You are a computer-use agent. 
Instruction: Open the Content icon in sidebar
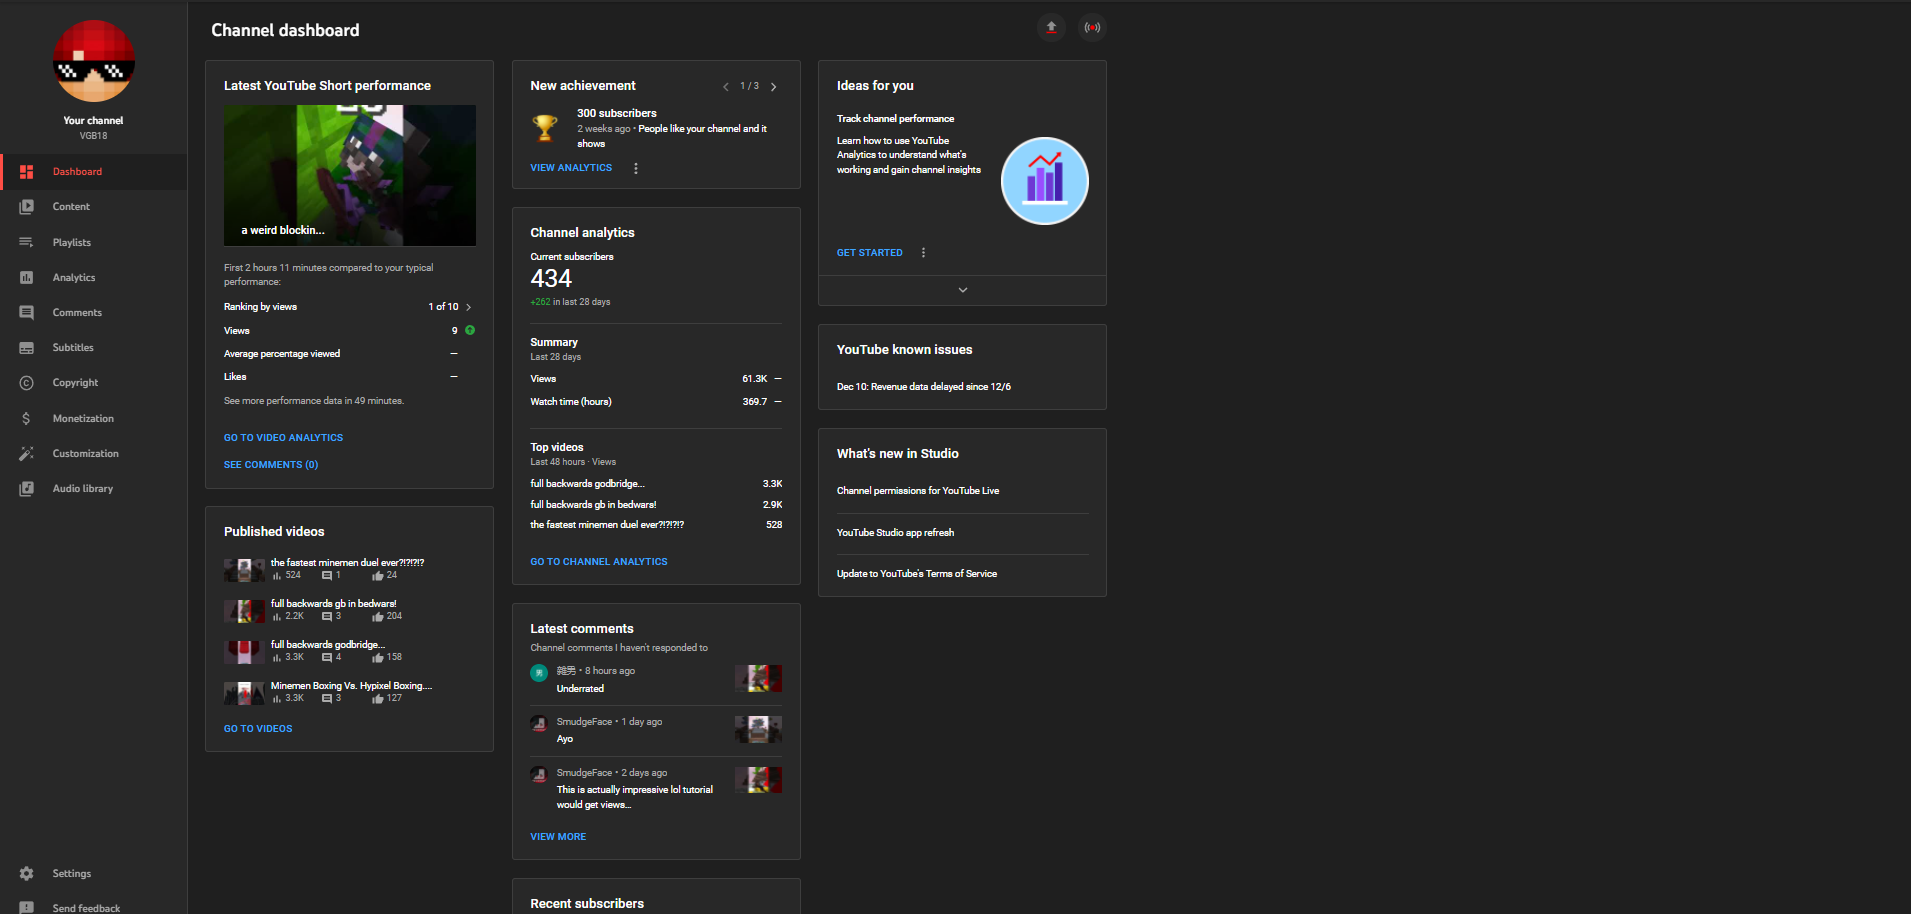tap(27, 207)
